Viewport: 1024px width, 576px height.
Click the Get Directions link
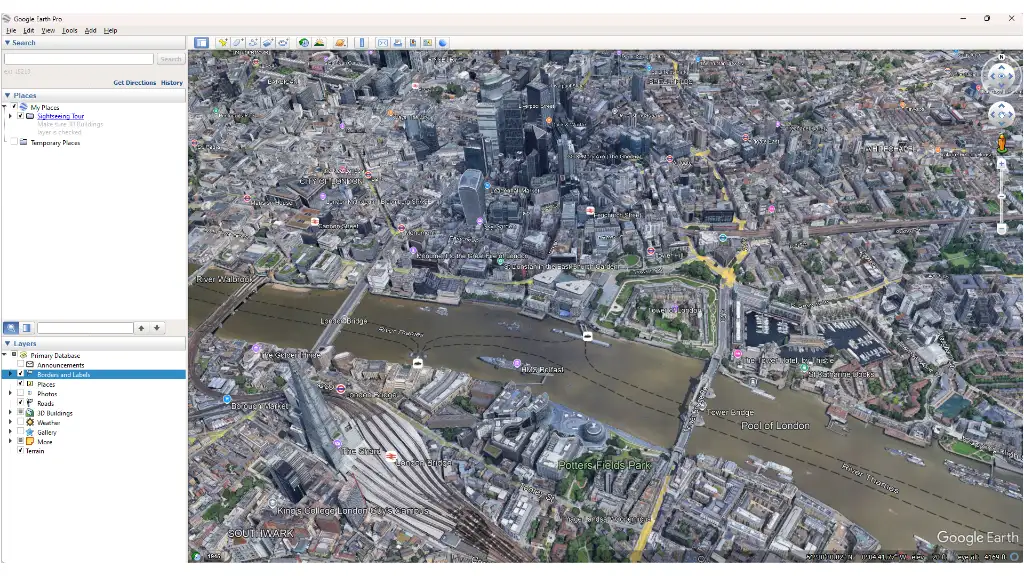[135, 82]
